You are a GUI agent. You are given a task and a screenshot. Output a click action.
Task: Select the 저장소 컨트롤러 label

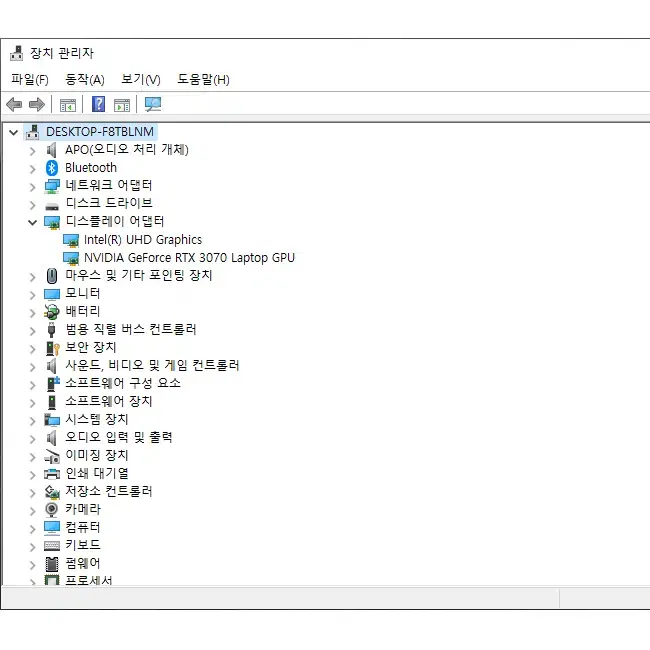[x=109, y=491]
